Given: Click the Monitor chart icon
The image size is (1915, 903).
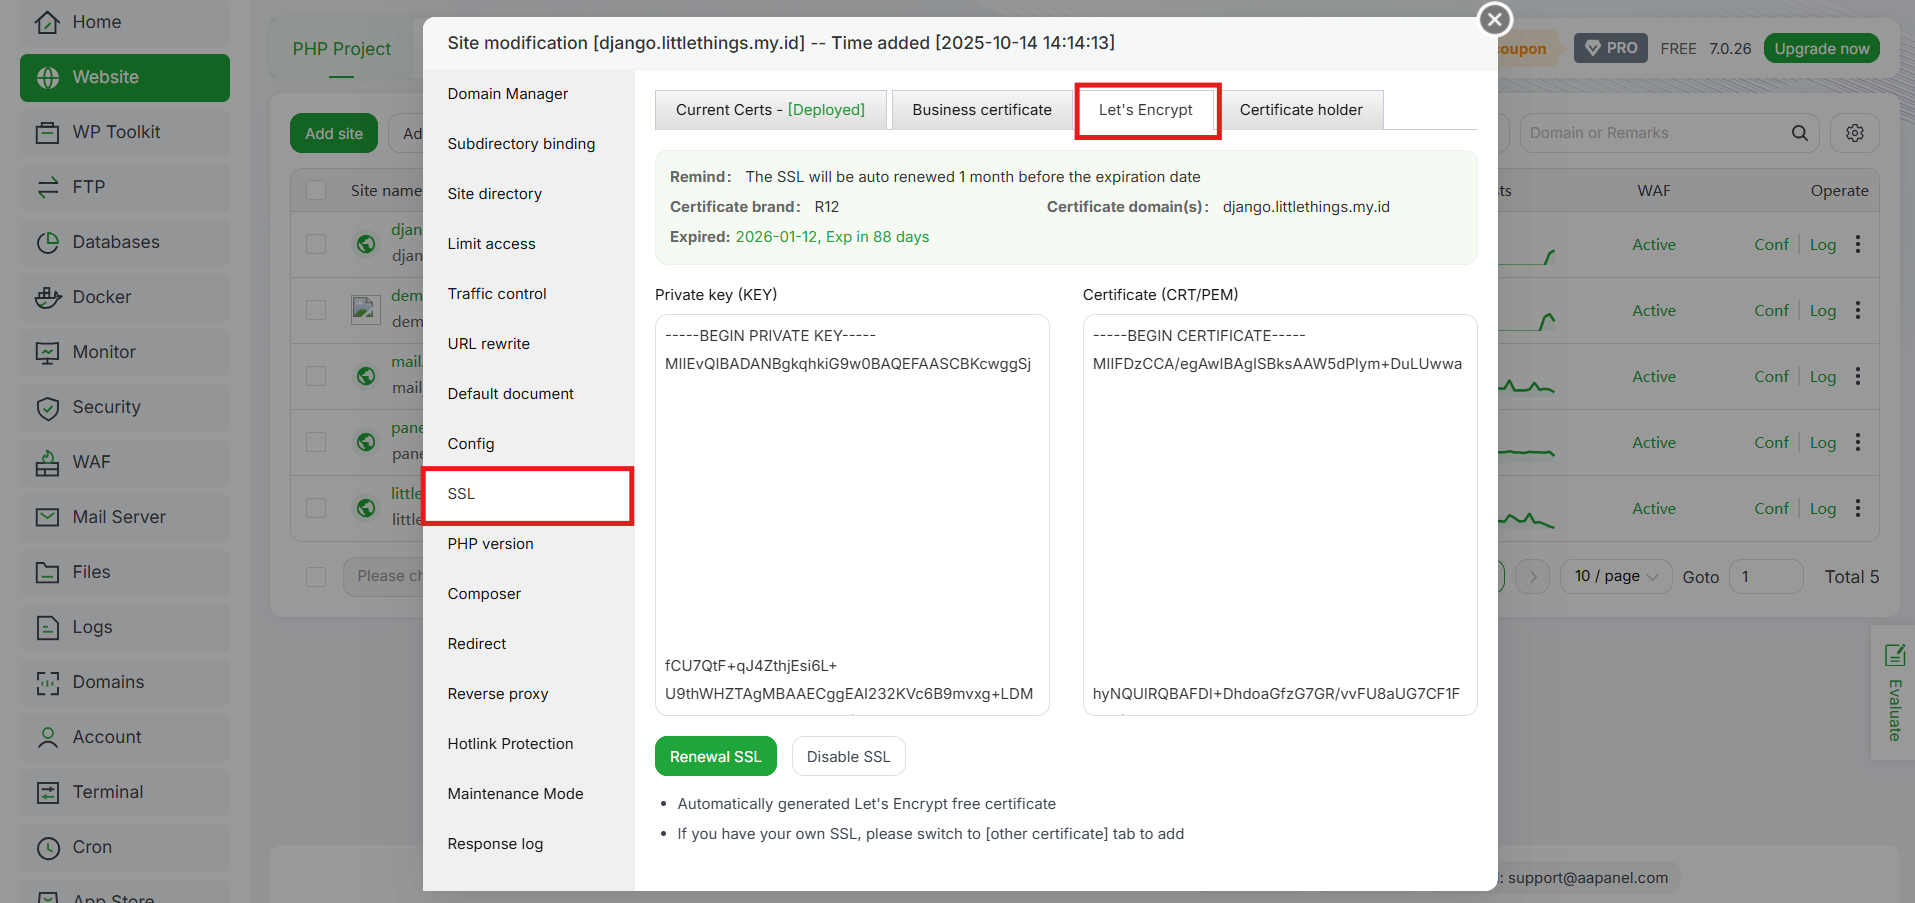Looking at the screenshot, I should click(x=47, y=352).
